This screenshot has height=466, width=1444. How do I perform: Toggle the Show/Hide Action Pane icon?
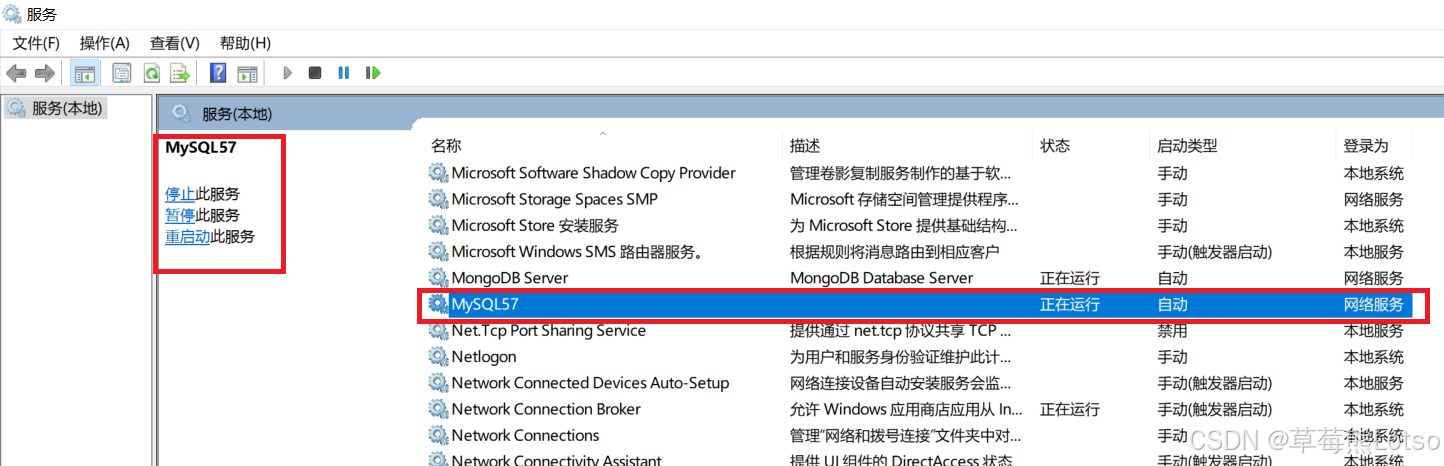click(247, 73)
